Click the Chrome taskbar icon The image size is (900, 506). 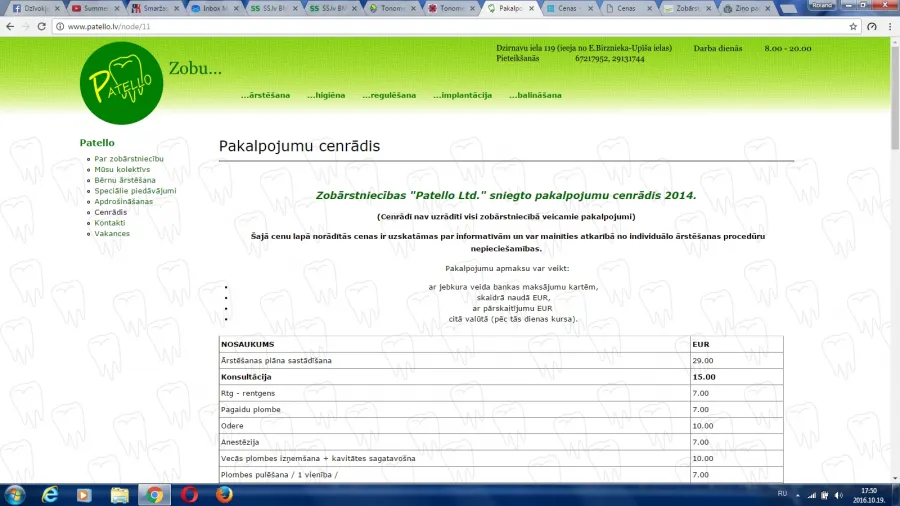(x=154, y=495)
